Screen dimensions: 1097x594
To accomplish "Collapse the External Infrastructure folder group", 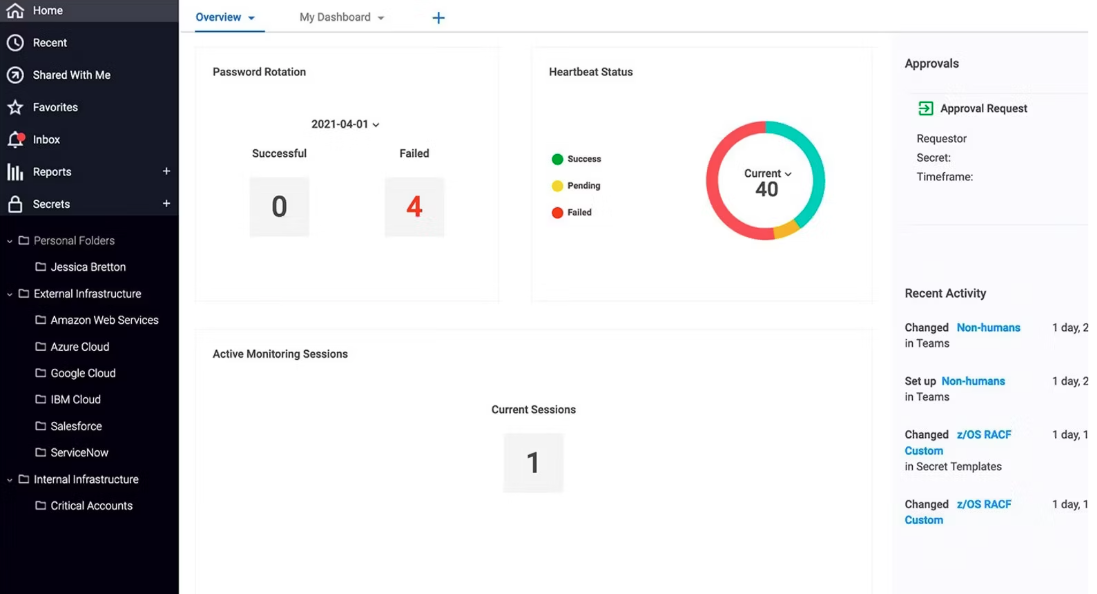I will [8, 293].
